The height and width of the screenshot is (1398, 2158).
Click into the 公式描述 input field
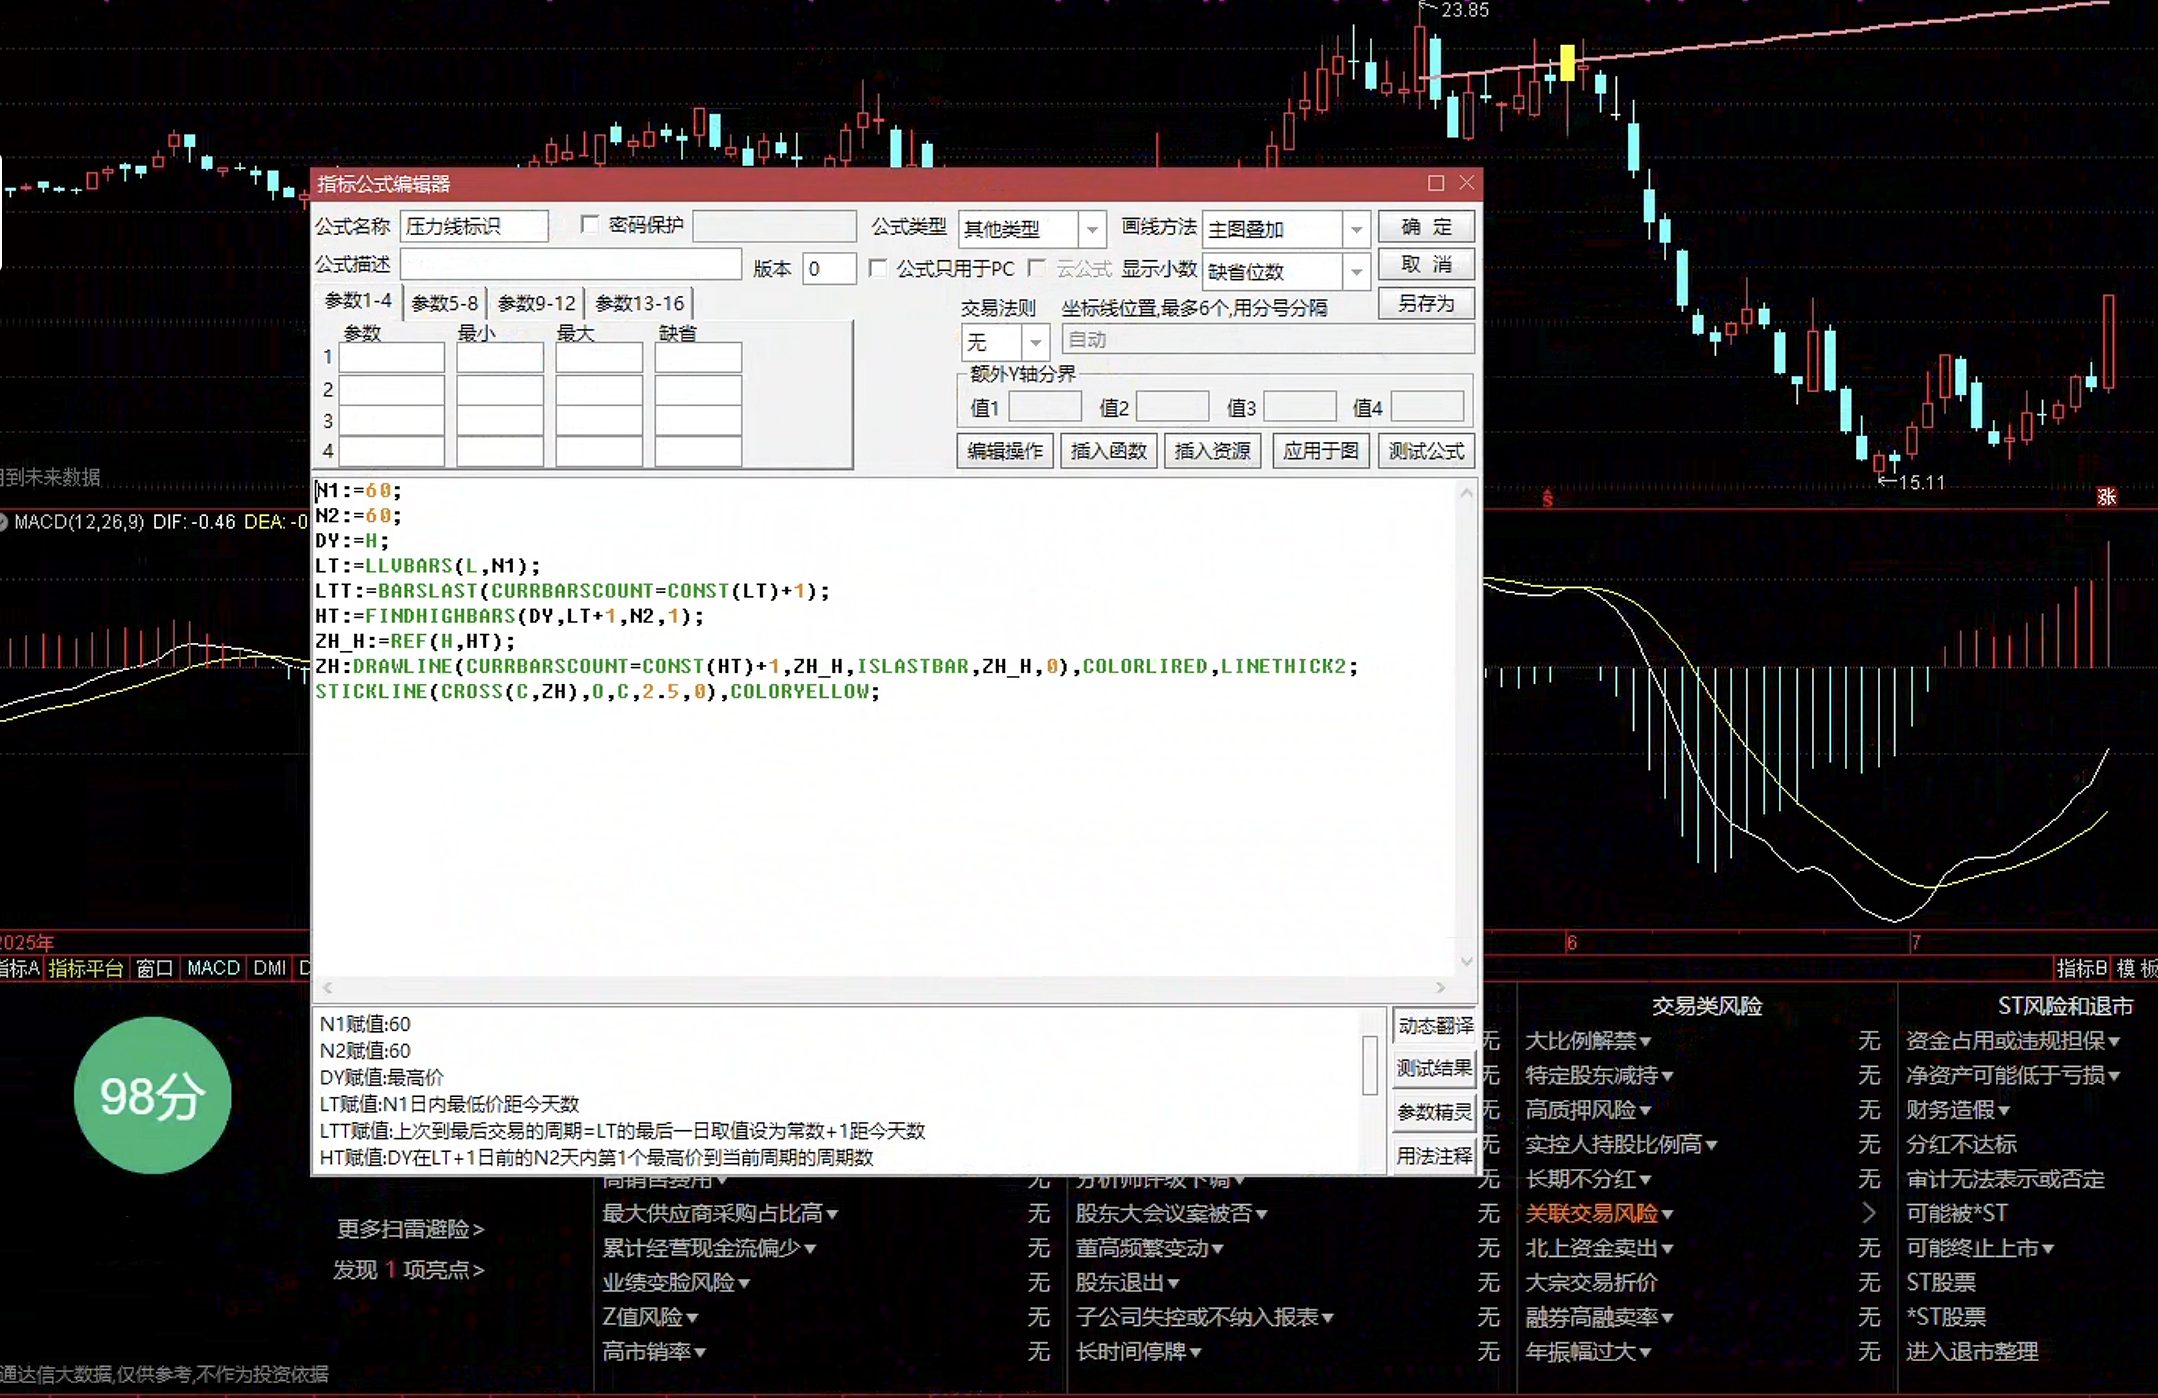571,265
